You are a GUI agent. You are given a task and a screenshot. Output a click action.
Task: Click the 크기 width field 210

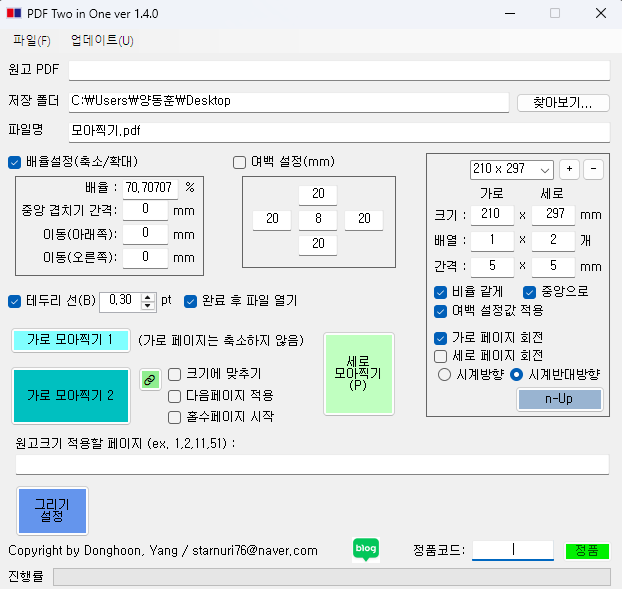tap(492, 215)
